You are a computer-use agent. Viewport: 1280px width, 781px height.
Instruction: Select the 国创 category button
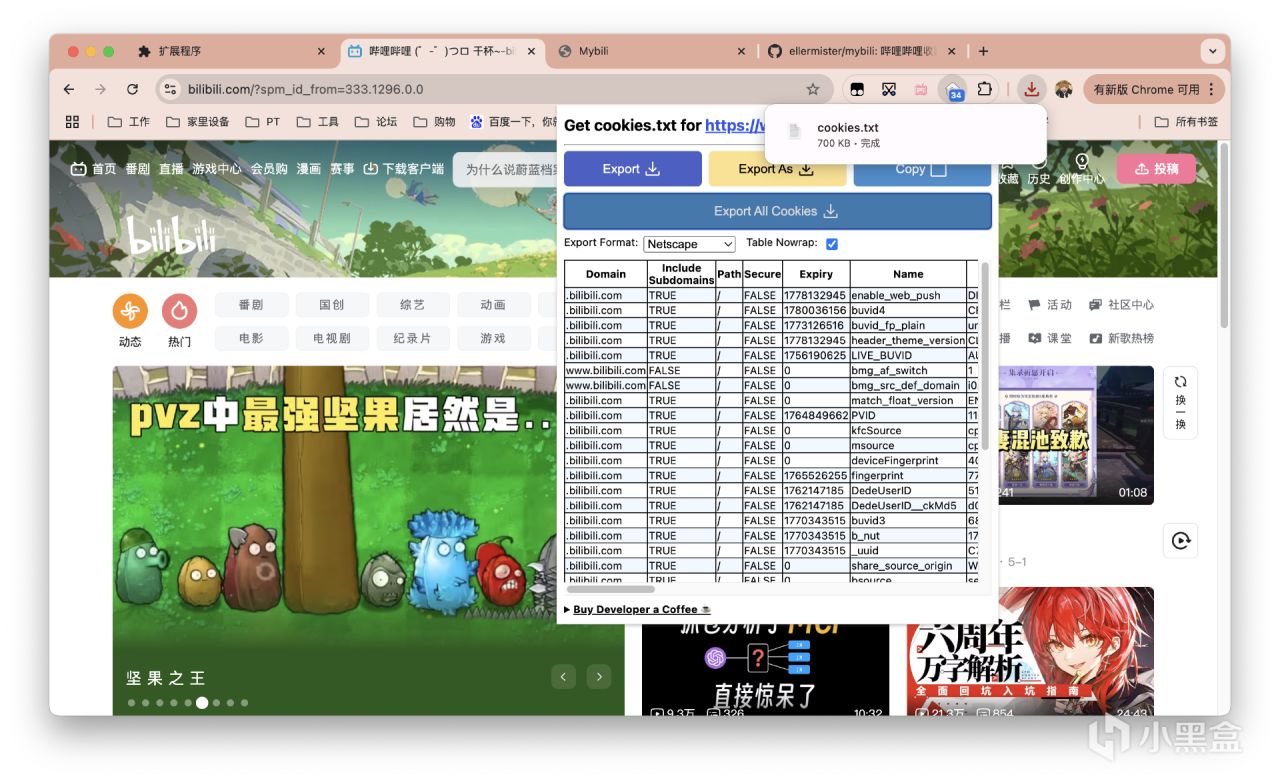(332, 305)
